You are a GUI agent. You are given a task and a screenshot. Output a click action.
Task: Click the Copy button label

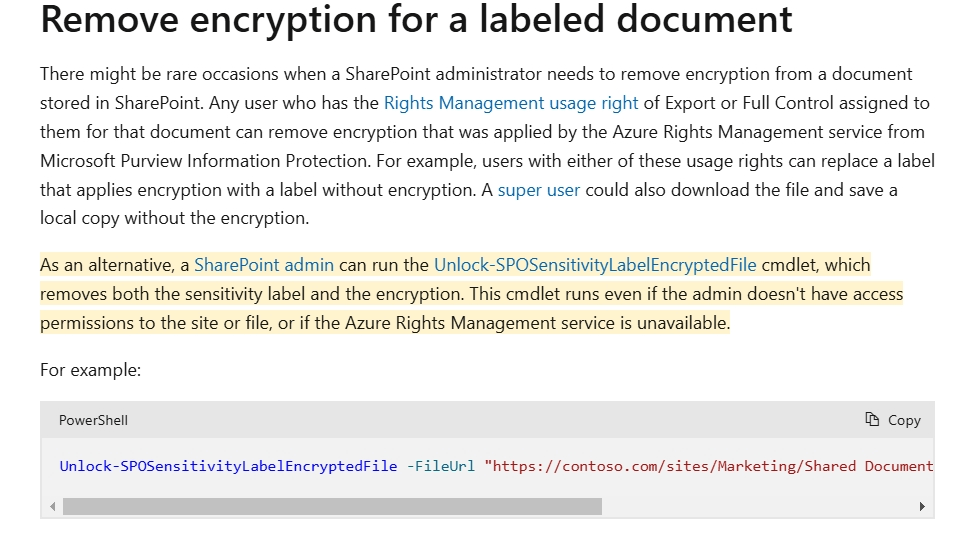[x=904, y=421]
